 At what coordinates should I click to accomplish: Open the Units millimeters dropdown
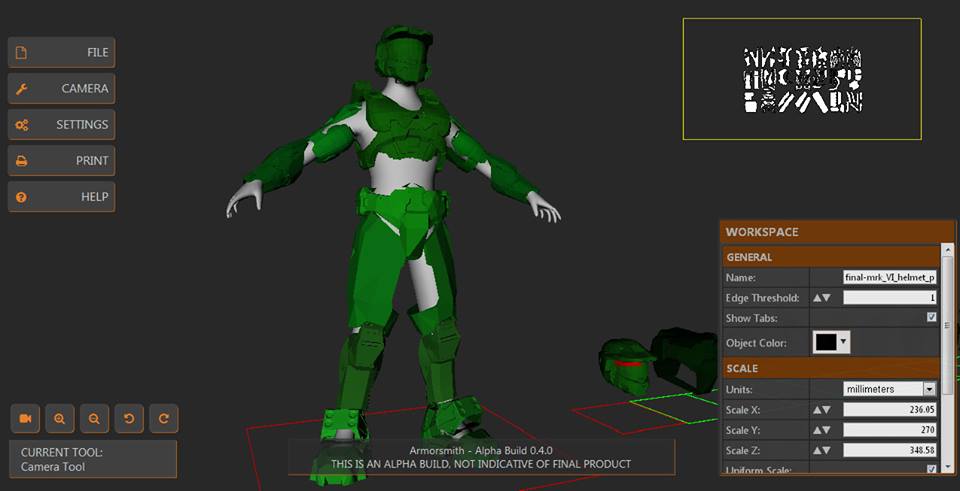click(x=890, y=389)
